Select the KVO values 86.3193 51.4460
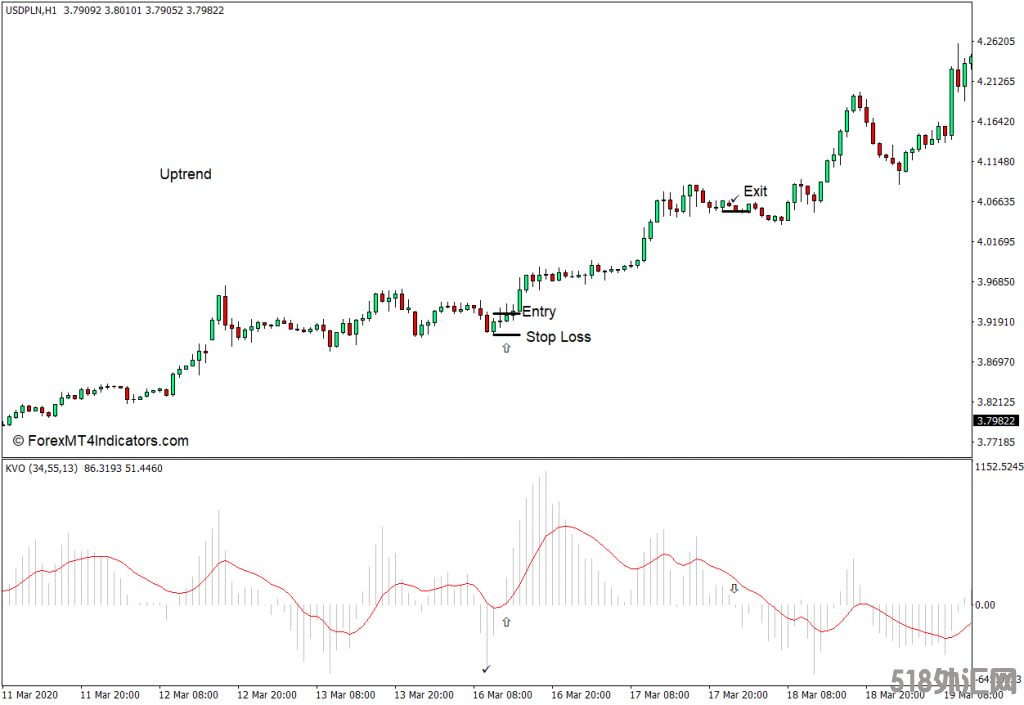 [x=123, y=468]
